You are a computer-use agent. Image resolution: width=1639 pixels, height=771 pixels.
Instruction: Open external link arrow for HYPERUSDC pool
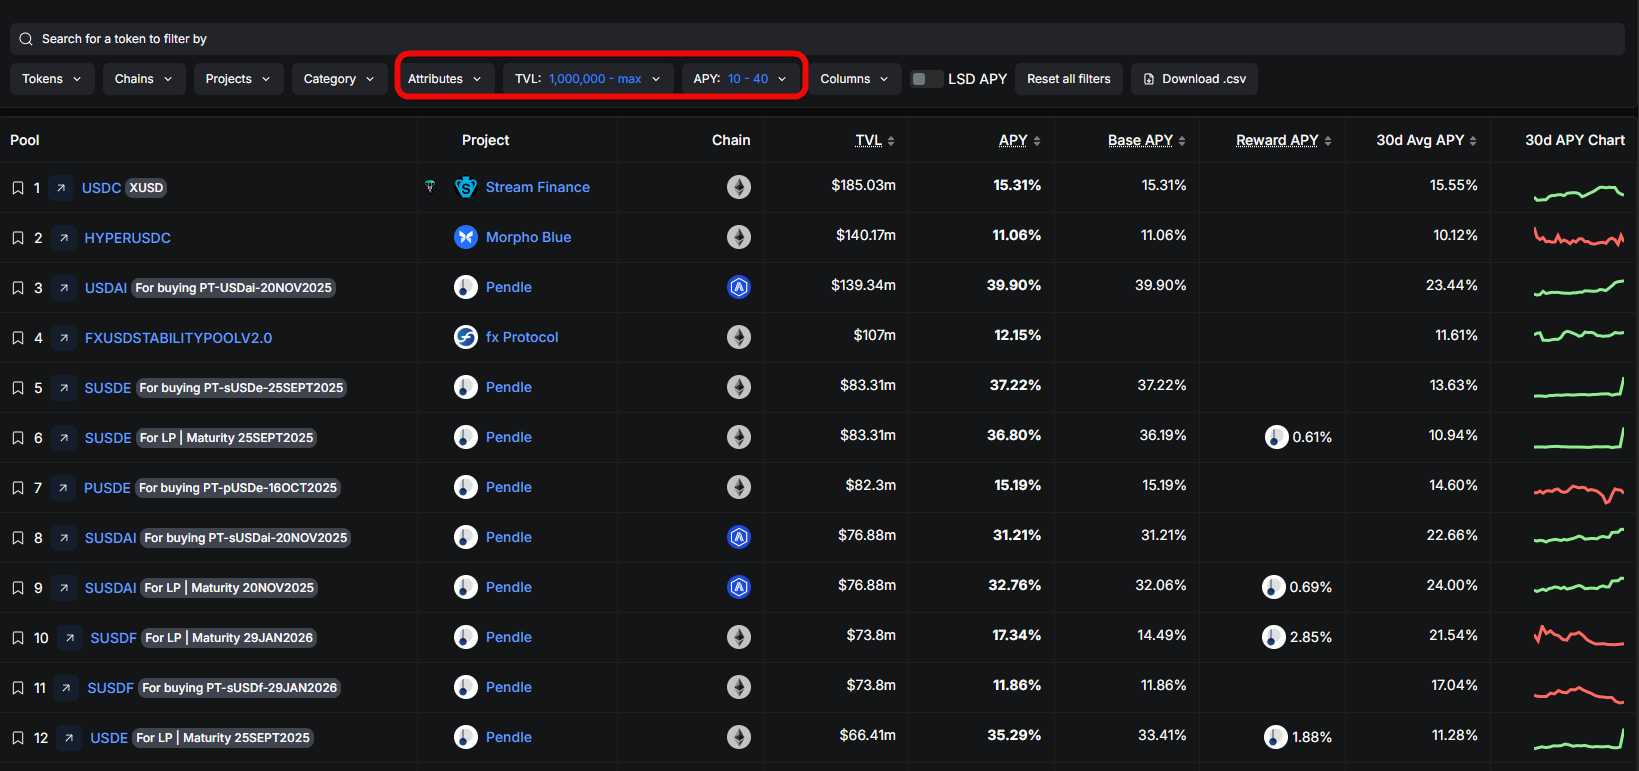tap(64, 238)
